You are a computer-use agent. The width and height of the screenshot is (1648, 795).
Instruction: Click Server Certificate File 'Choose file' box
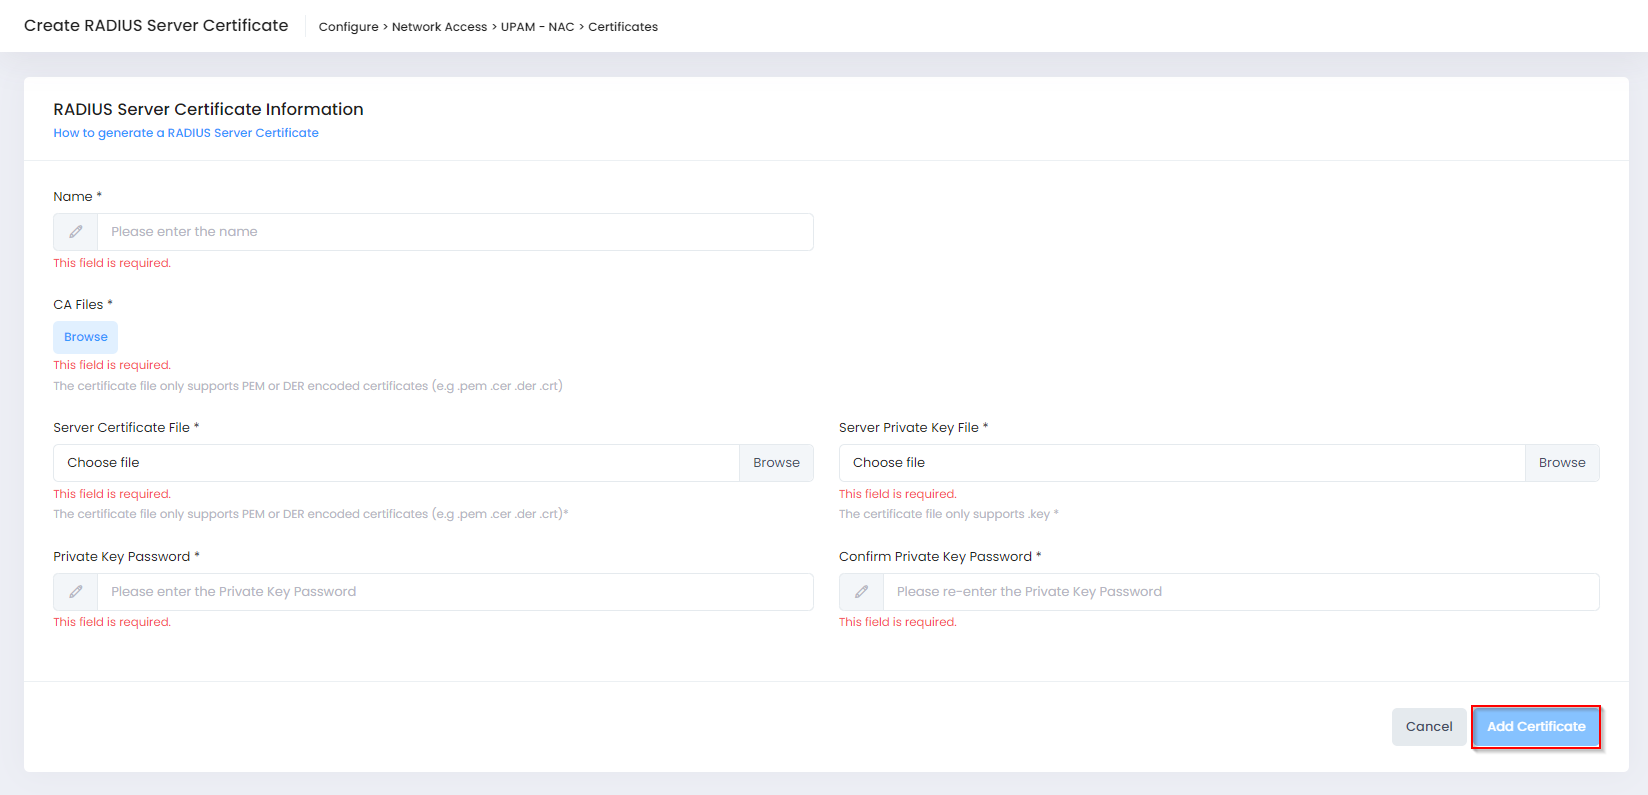396,463
